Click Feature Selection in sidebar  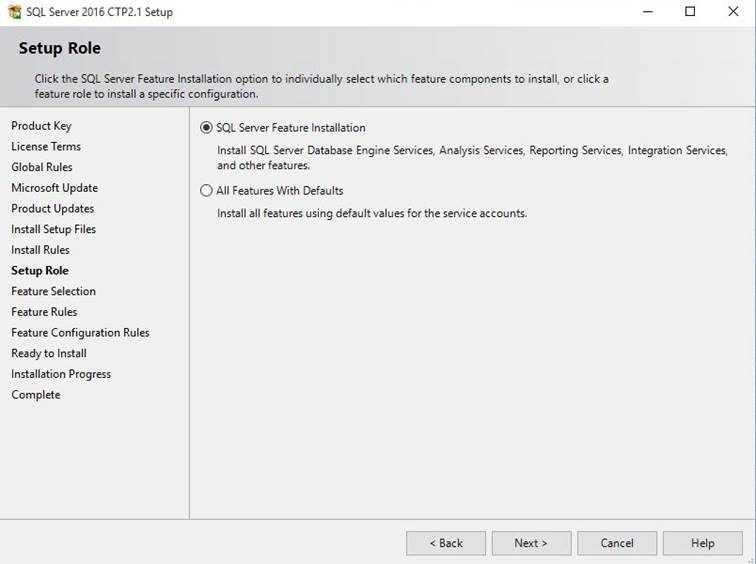tap(54, 292)
